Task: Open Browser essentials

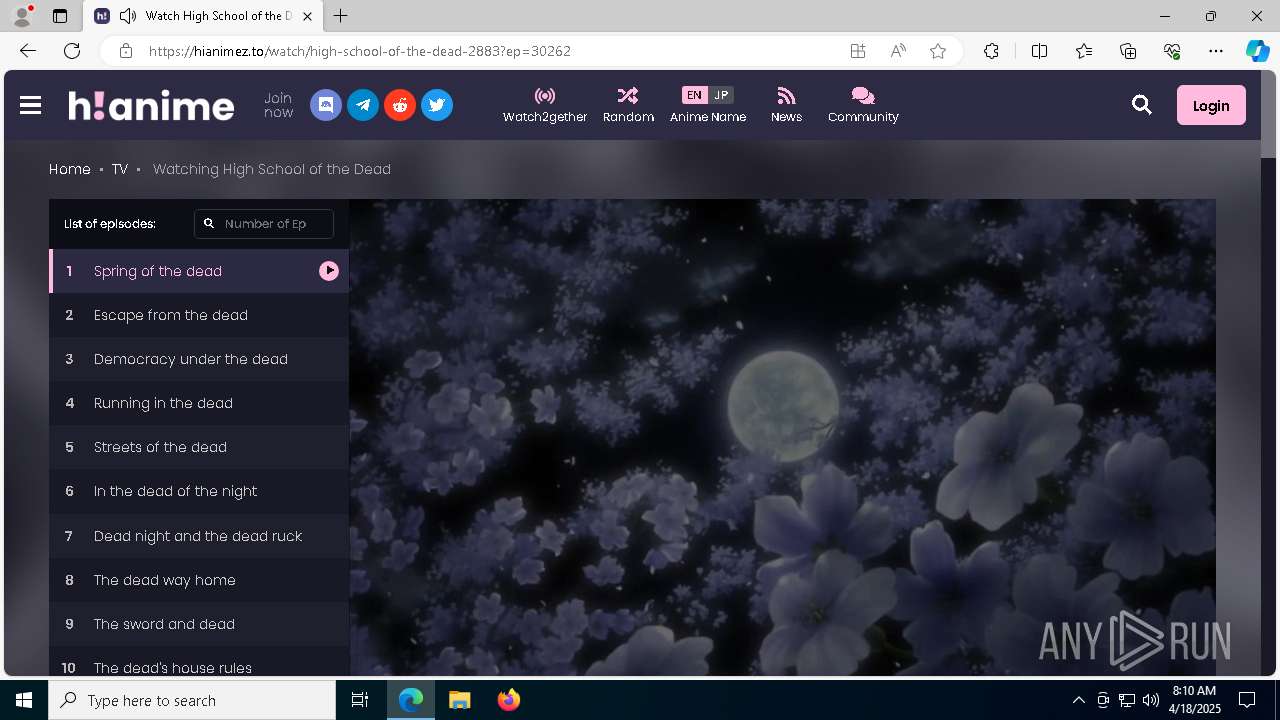Action: pyautogui.click(x=1172, y=51)
